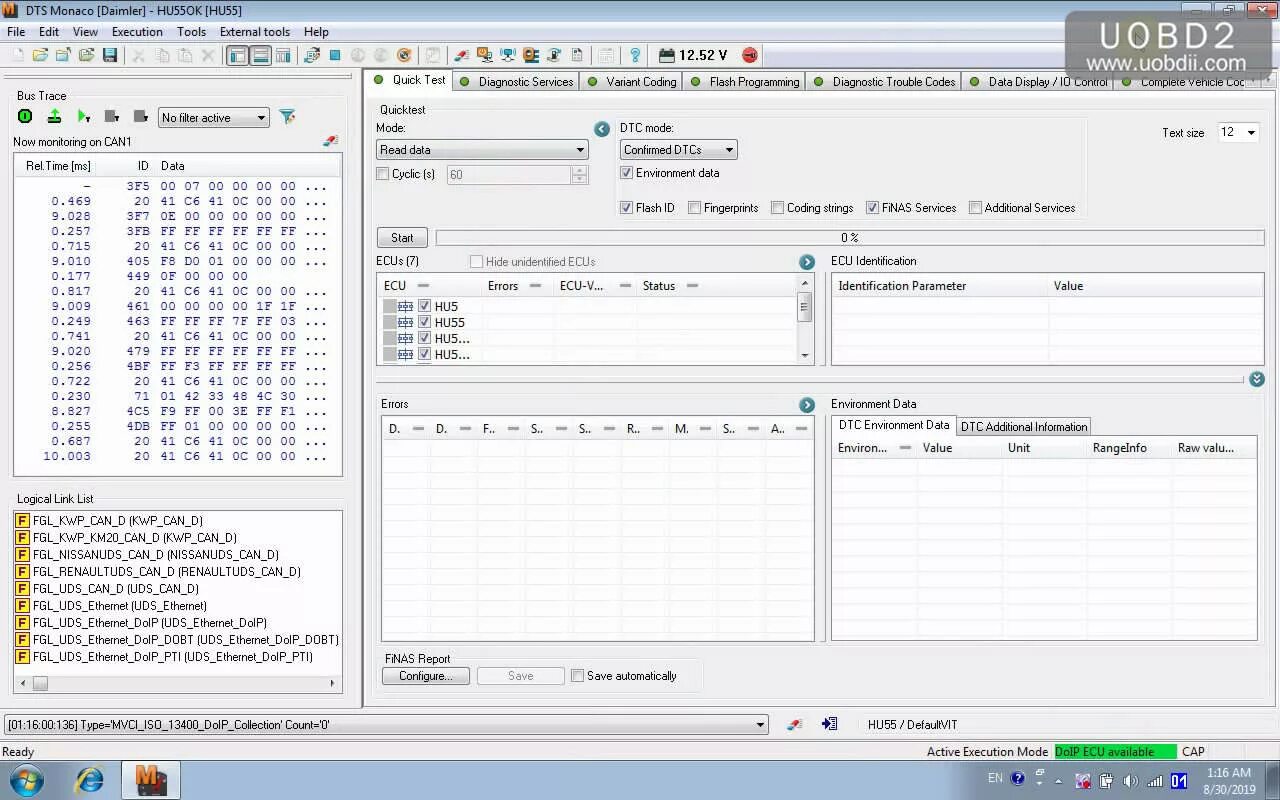Image resolution: width=1280 pixels, height=800 pixels.
Task: Click the green upload arrow in Bus Trace
Action: (x=54, y=117)
